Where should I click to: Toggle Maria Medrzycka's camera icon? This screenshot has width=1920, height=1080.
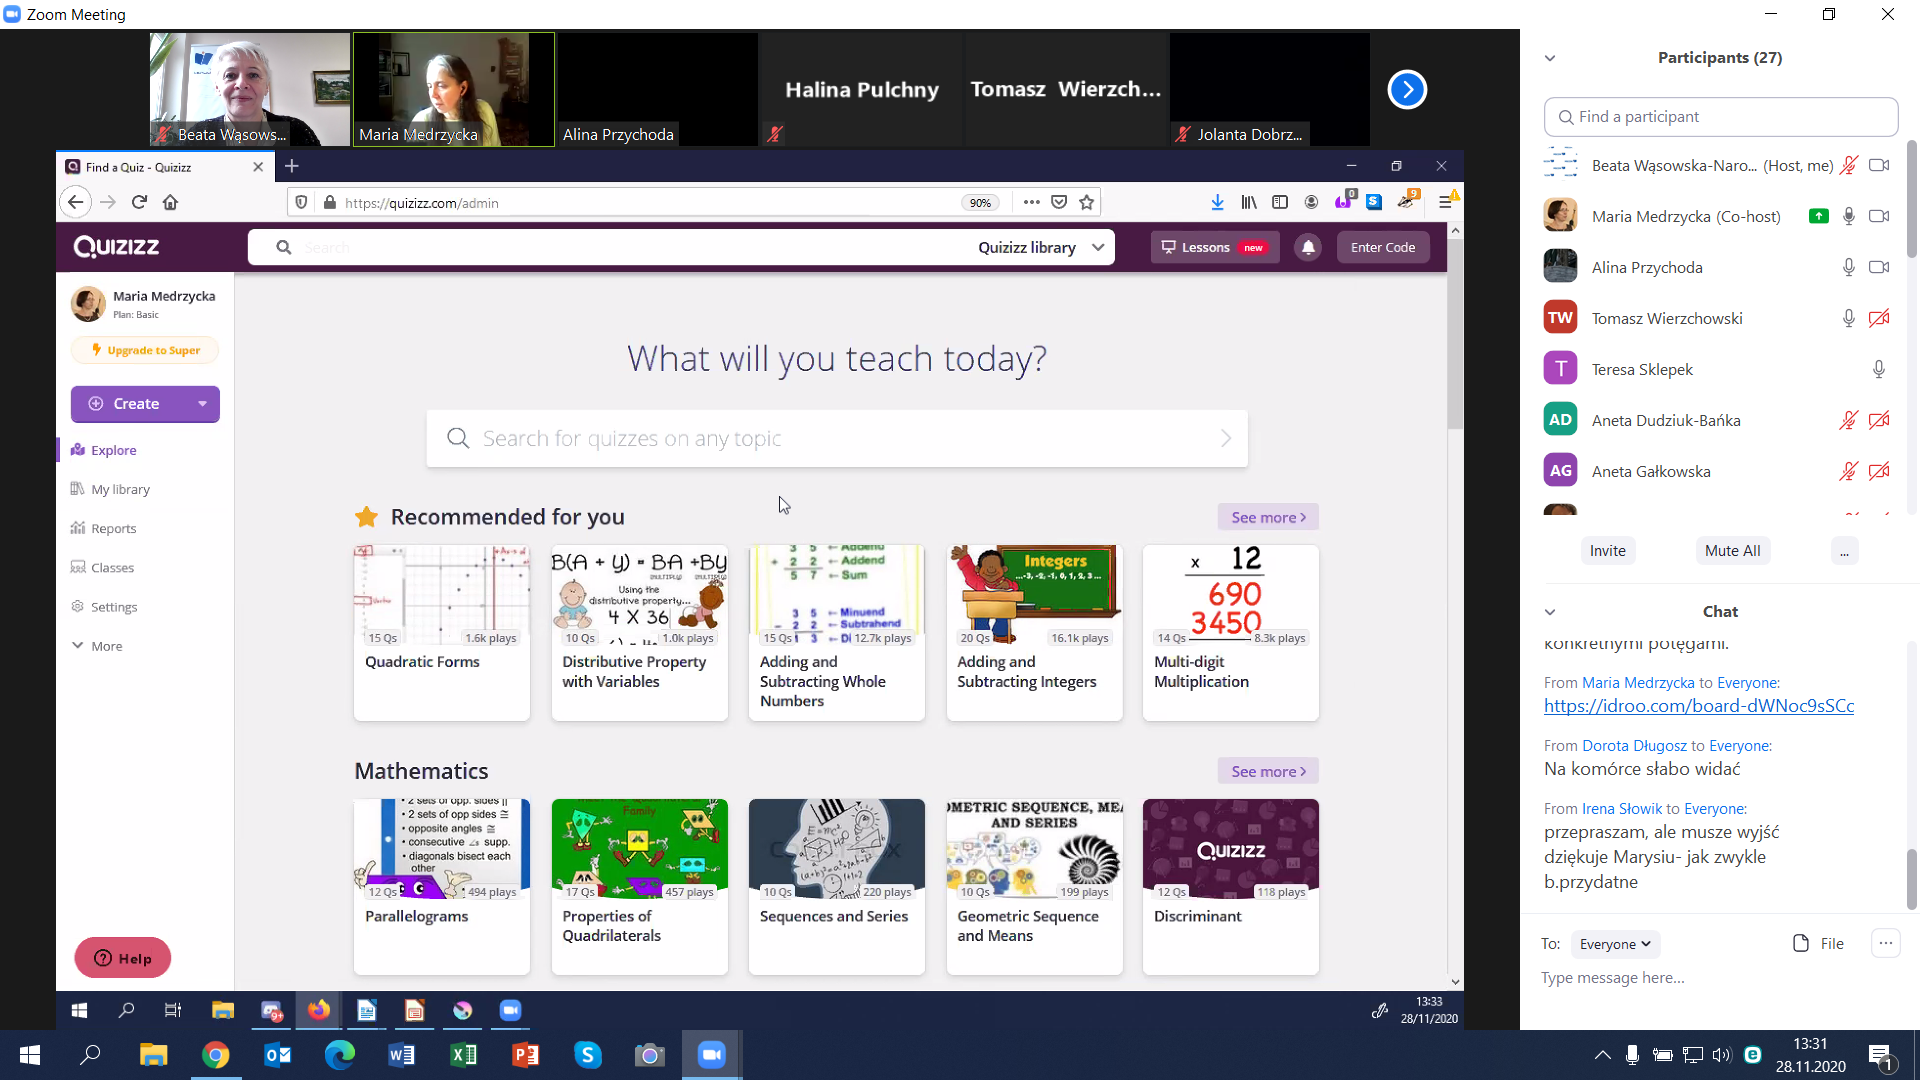click(1879, 216)
